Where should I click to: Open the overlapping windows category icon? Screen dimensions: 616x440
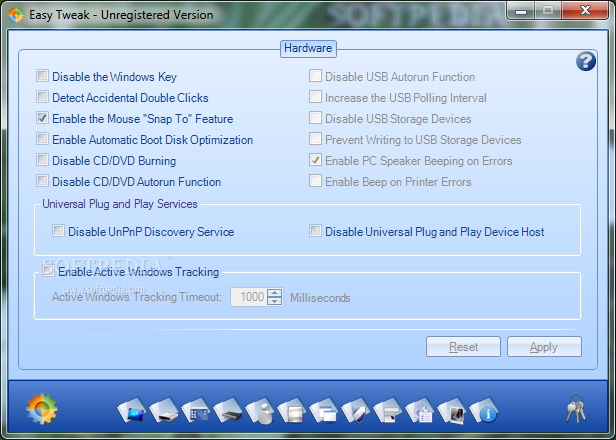point(325,411)
